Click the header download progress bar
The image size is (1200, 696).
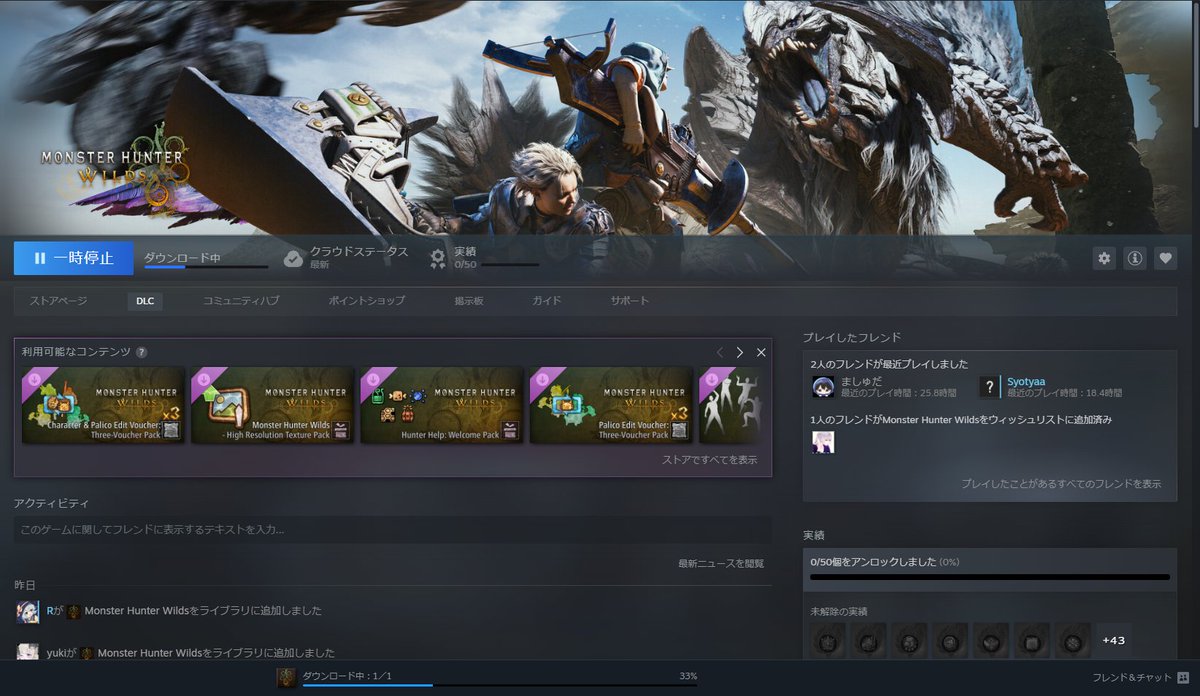coord(206,267)
